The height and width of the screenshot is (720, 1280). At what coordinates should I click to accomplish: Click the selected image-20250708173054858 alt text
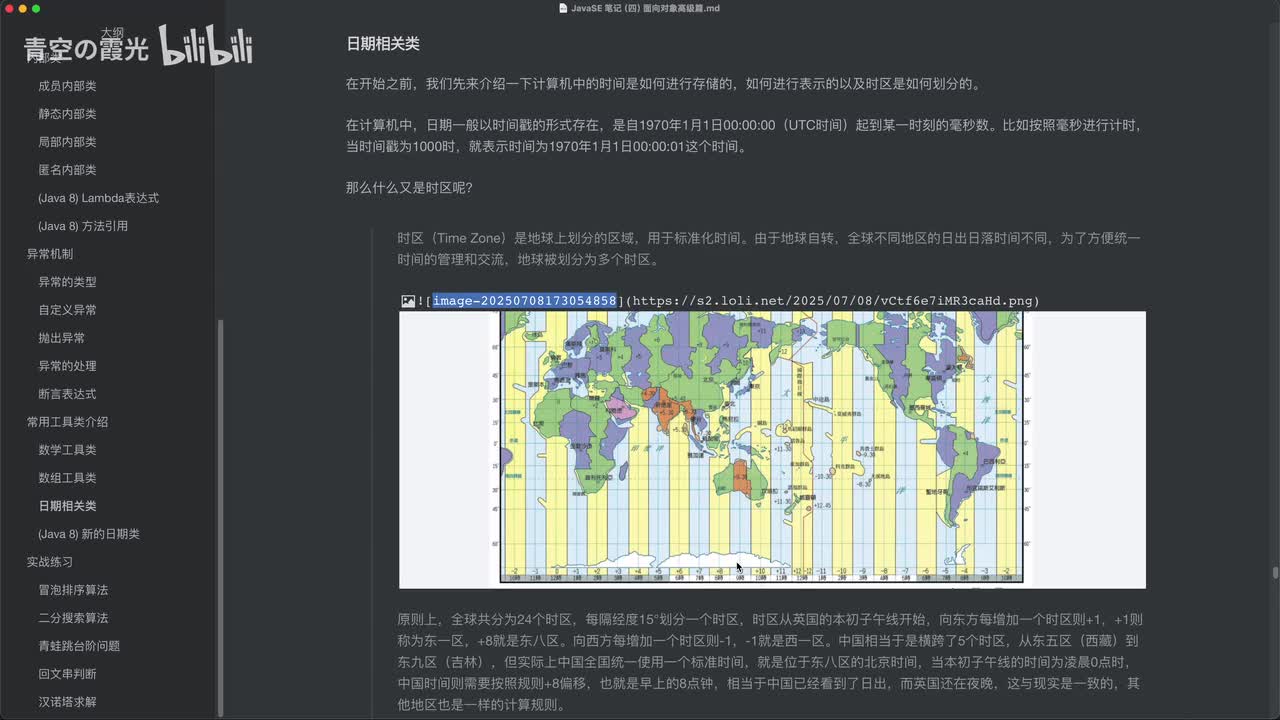click(525, 301)
